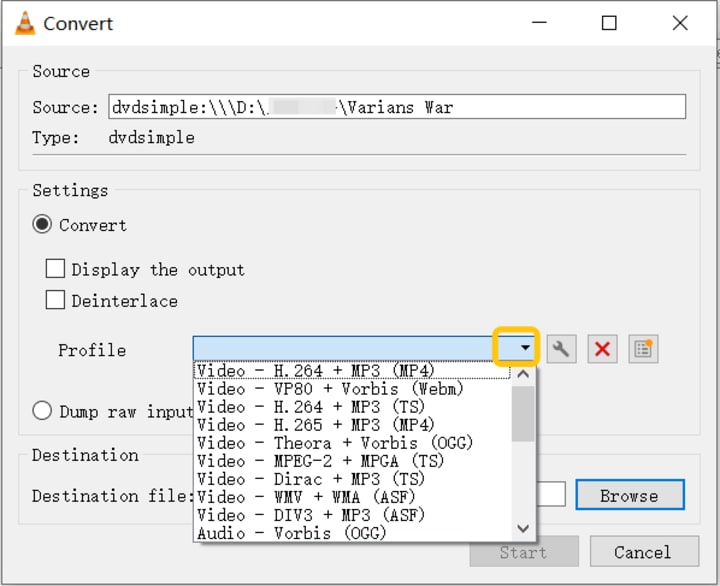720x586 pixels.
Task: Click the Browse button for destination
Action: 630,495
